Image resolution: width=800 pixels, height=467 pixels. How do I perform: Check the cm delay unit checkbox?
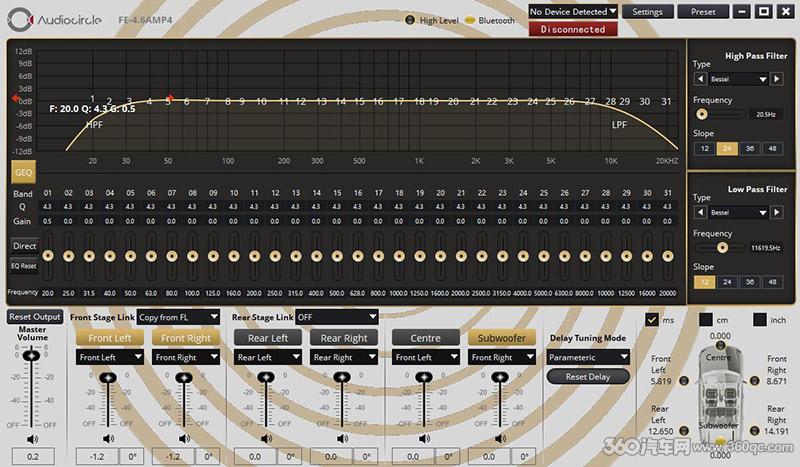click(x=706, y=319)
